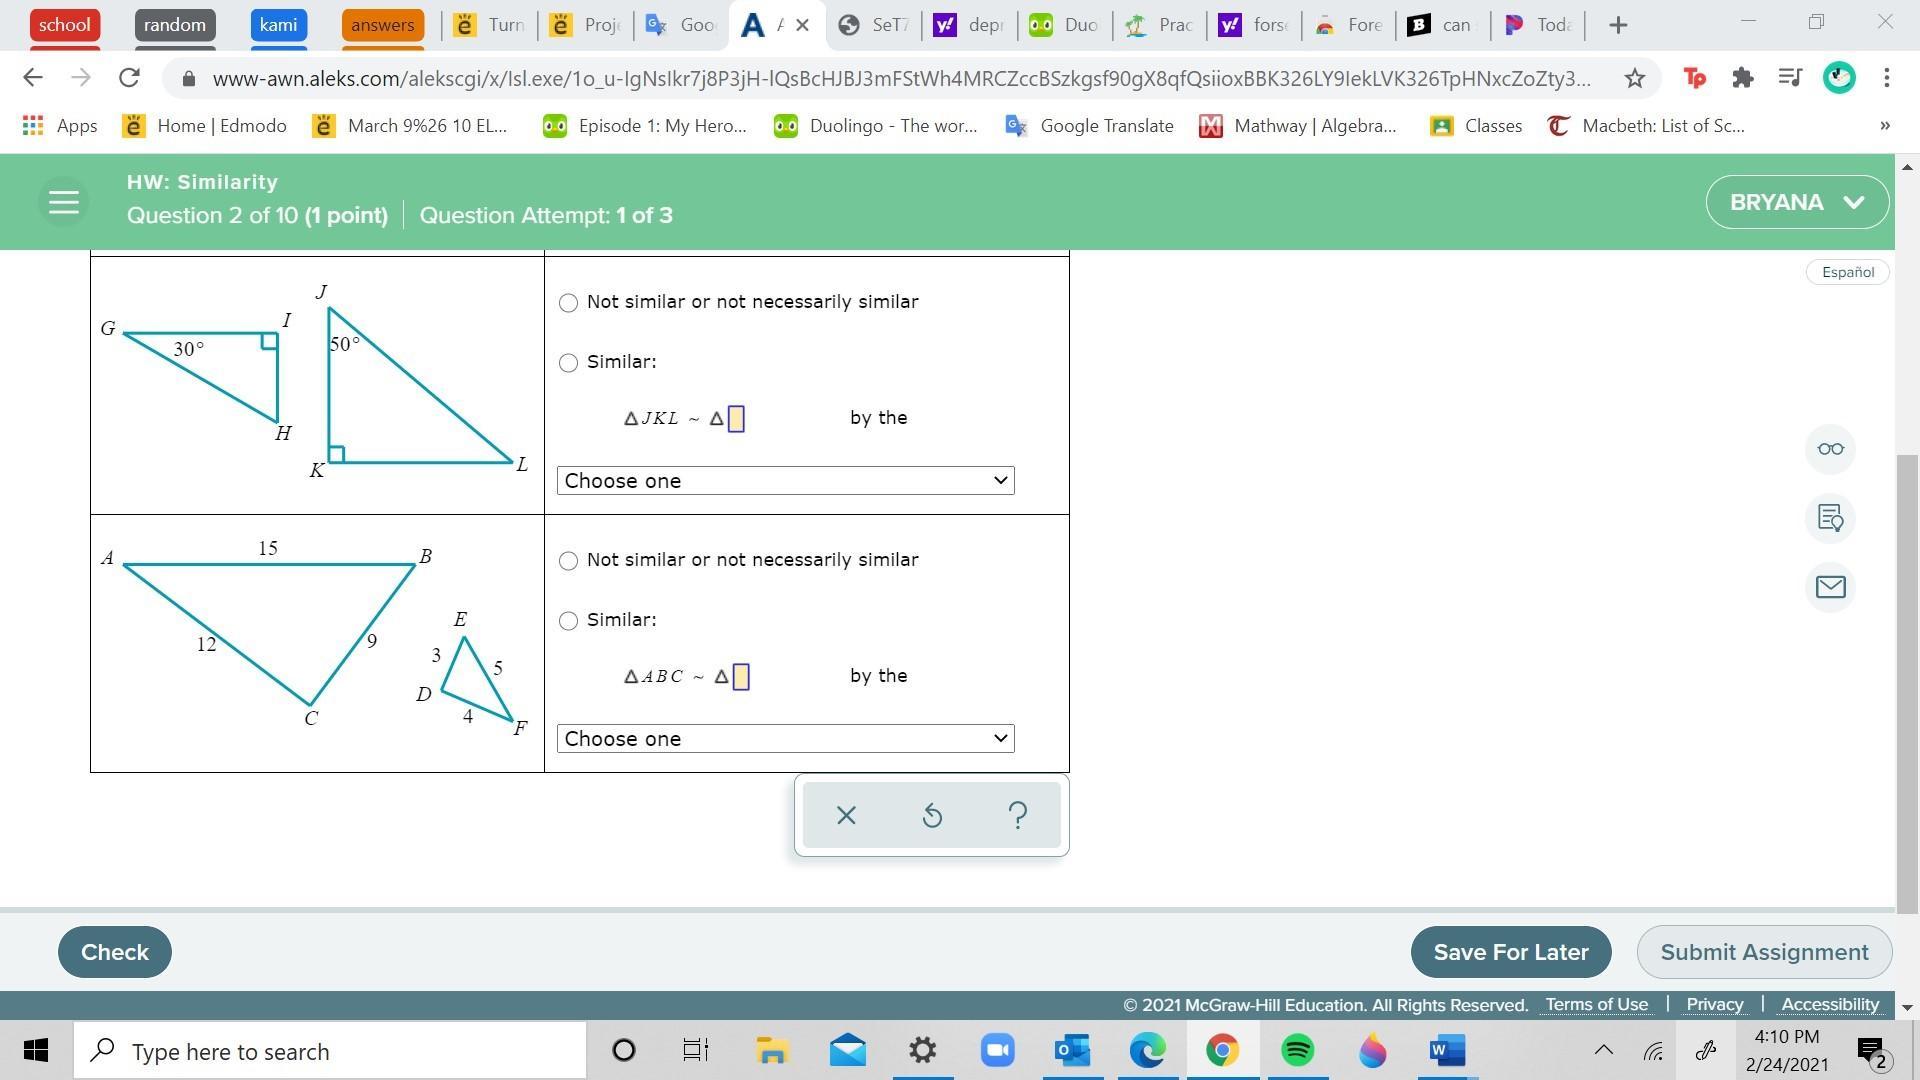1920x1080 pixels.
Task: Open the ALEKS hamburger menu
Action: click(x=63, y=202)
